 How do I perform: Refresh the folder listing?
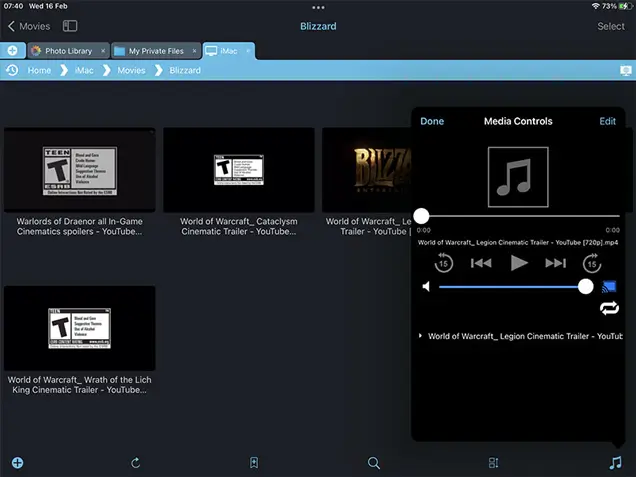[135, 462]
